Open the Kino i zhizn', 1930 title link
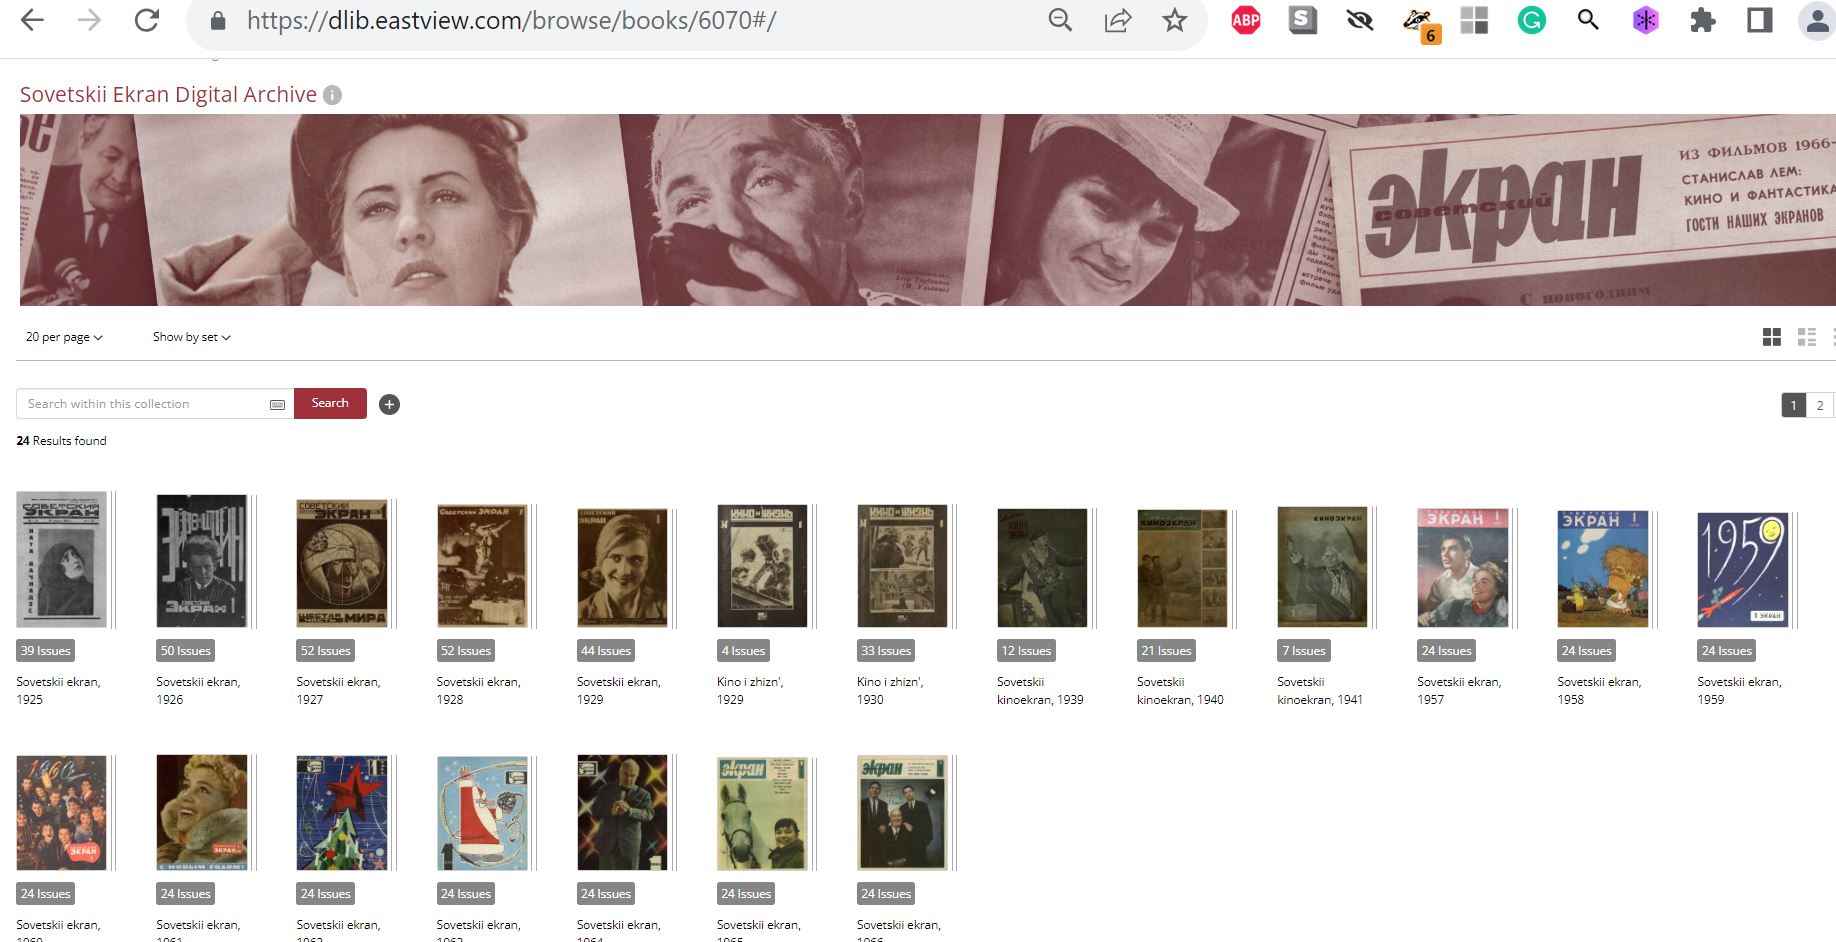1836x942 pixels. point(890,690)
